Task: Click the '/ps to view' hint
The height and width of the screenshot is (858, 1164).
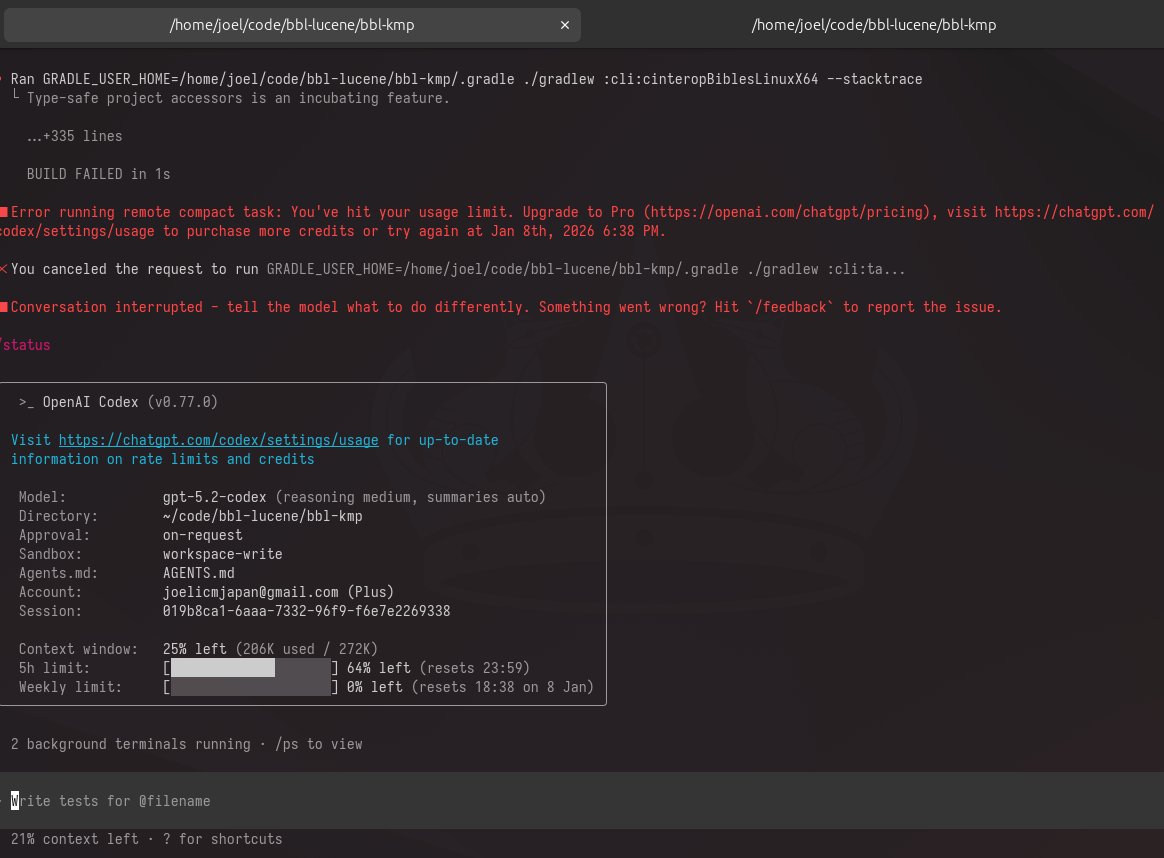Action: [319, 744]
